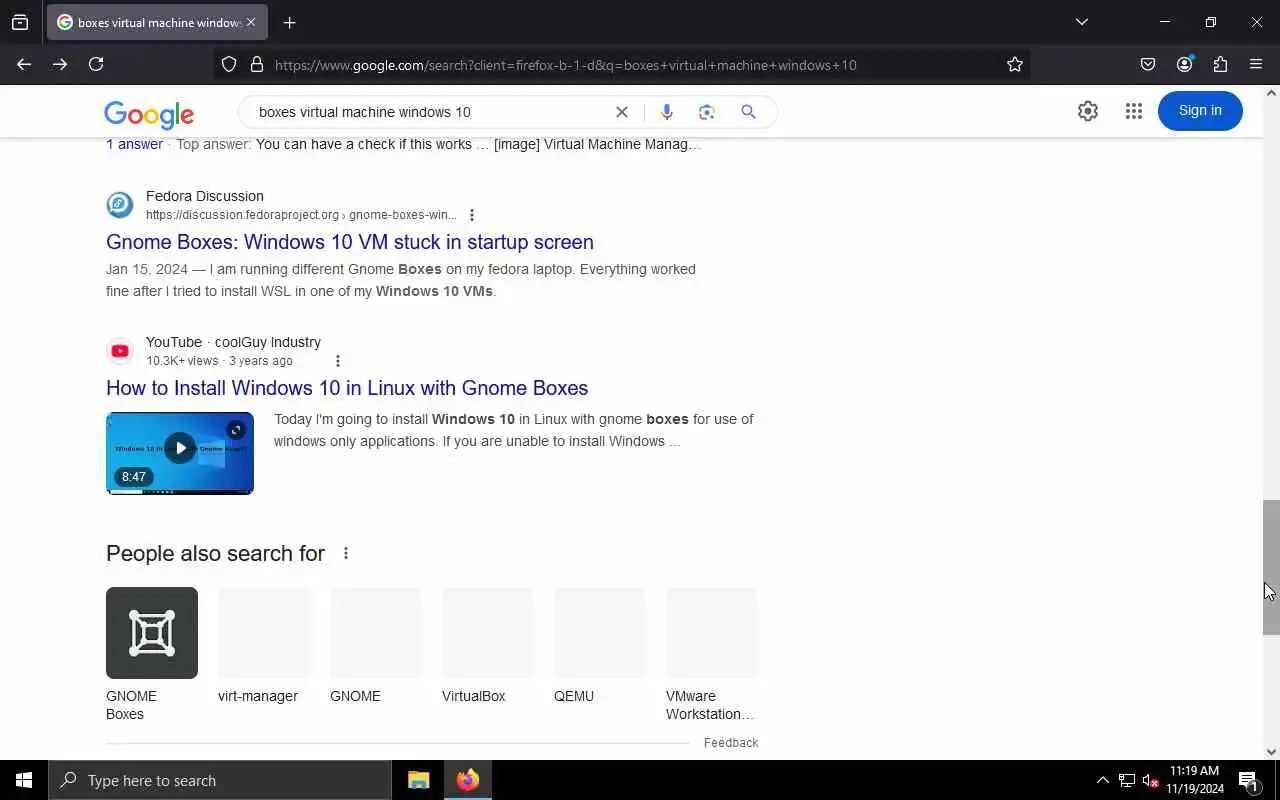1280x800 pixels.
Task: Start voice search with microphone icon
Action: pos(667,112)
